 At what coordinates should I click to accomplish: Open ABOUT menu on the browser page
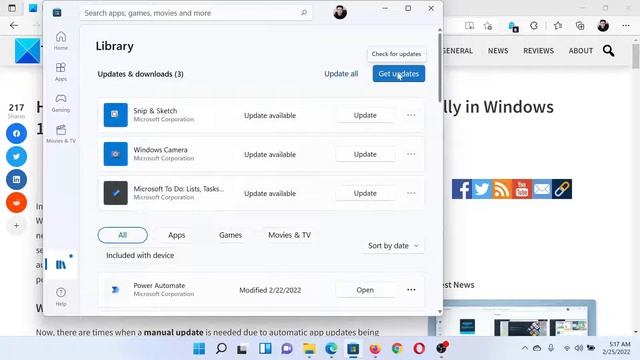[x=580, y=51]
